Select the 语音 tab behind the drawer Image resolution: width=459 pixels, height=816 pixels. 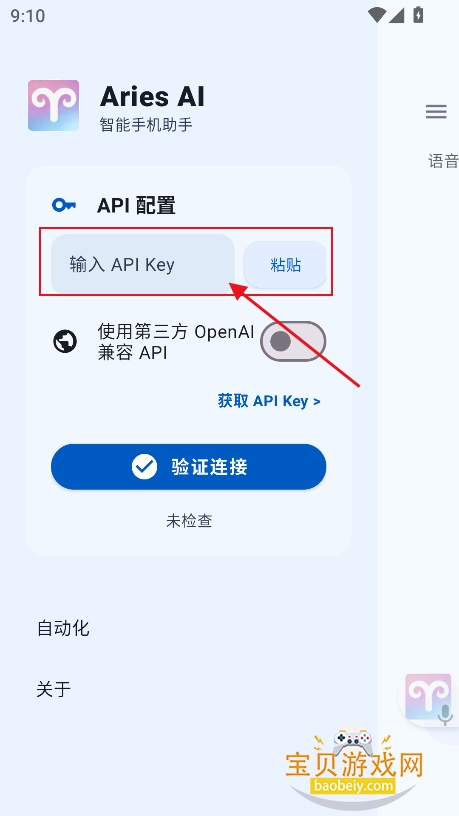tap(443, 161)
